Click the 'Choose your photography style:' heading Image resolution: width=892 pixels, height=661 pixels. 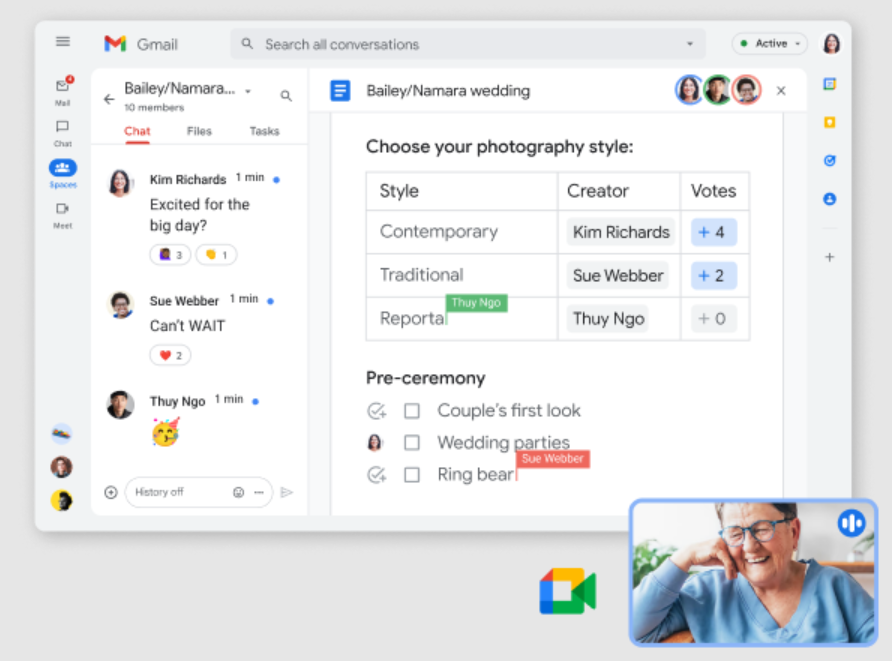click(499, 147)
